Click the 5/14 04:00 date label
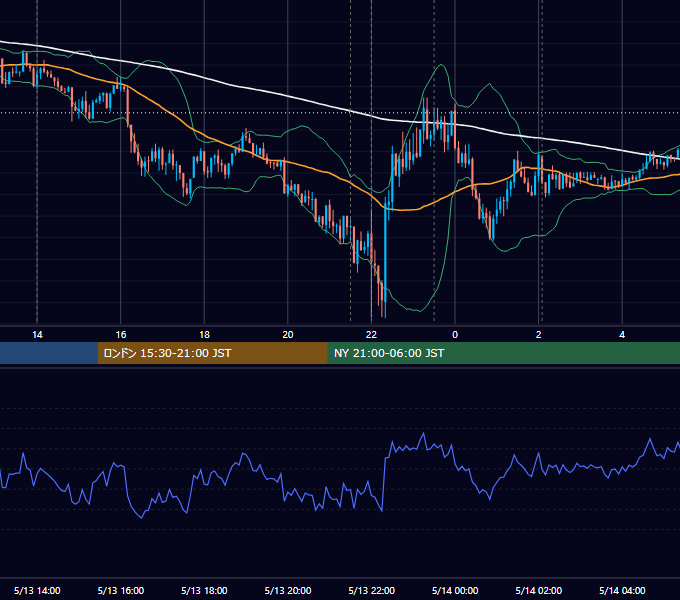The width and height of the screenshot is (680, 600). (x=622, y=590)
